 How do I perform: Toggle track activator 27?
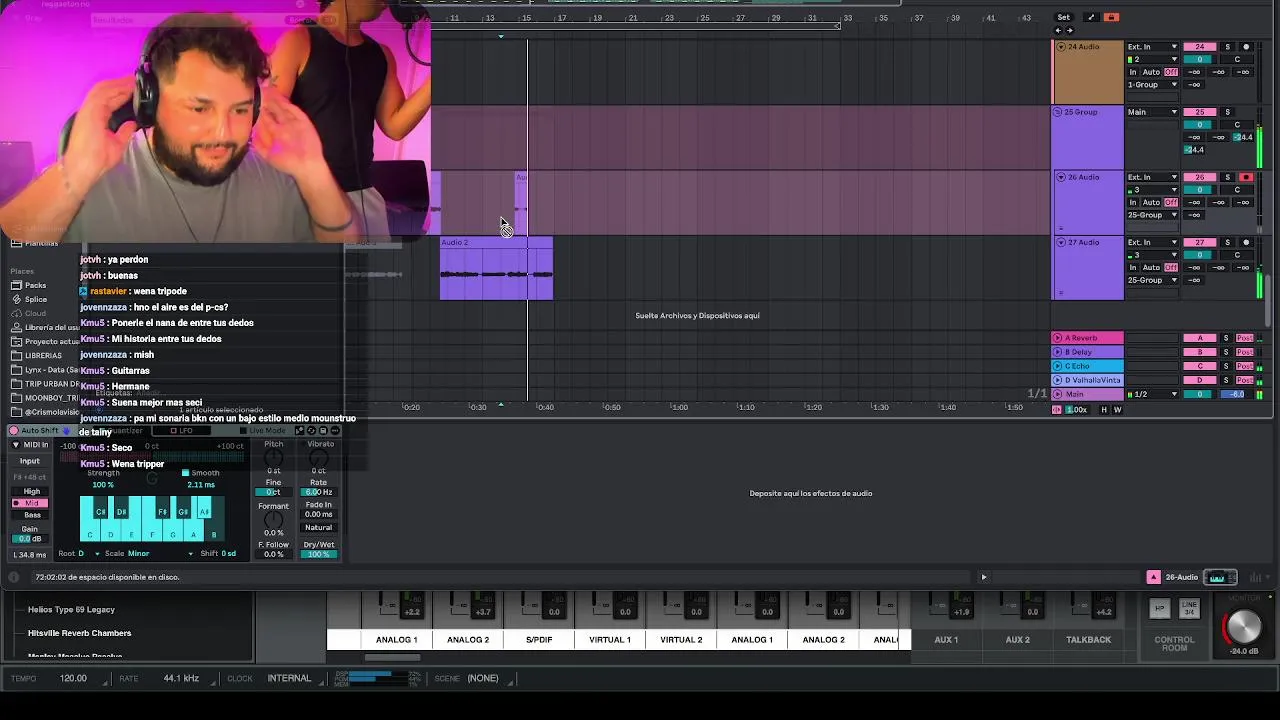1200,242
